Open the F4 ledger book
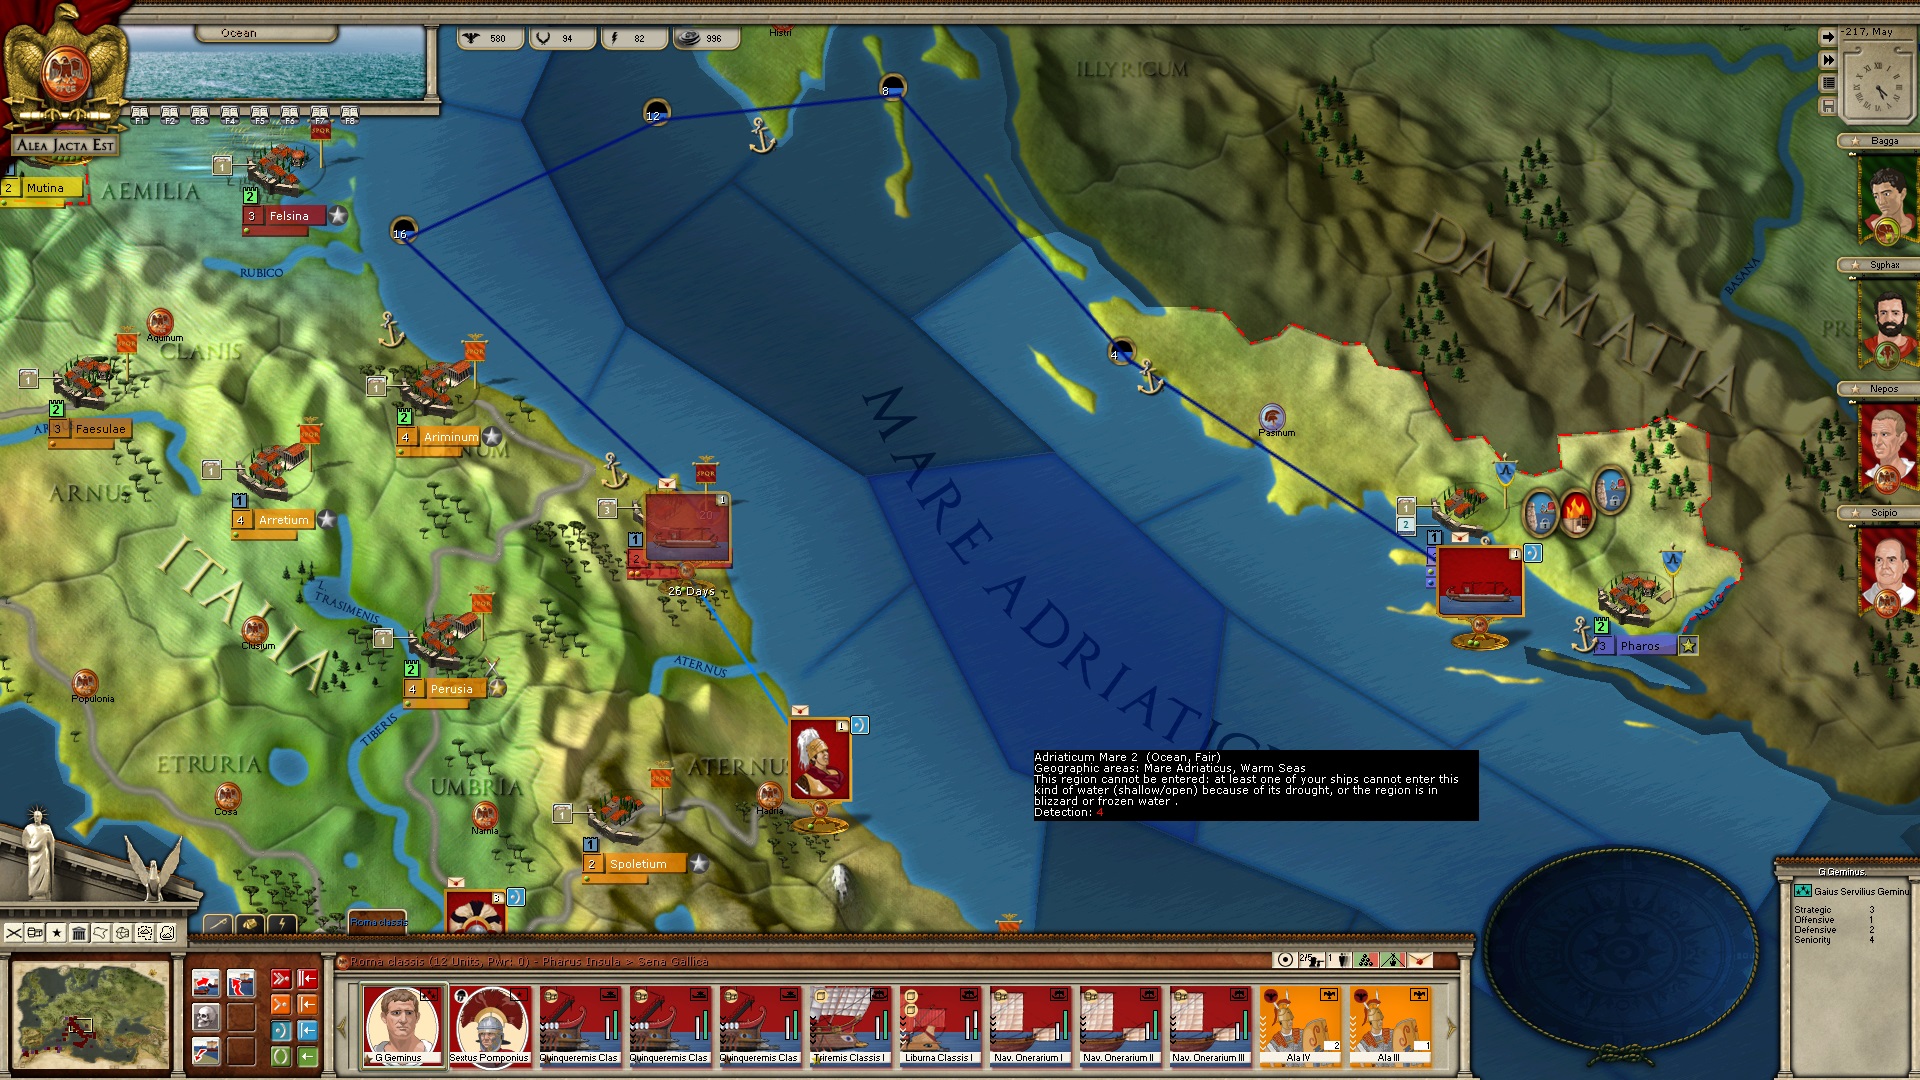 pyautogui.click(x=230, y=115)
